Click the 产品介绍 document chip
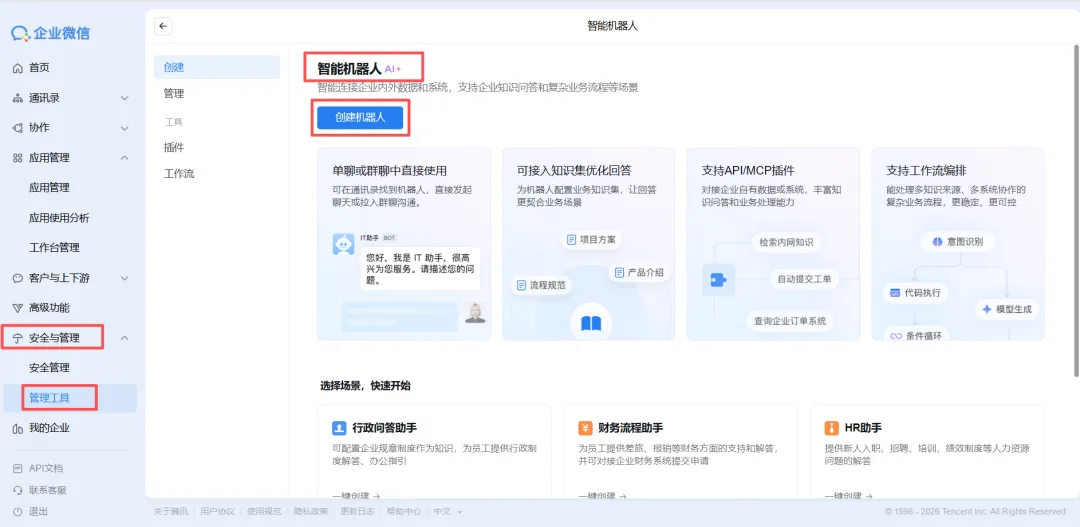 tap(639, 272)
